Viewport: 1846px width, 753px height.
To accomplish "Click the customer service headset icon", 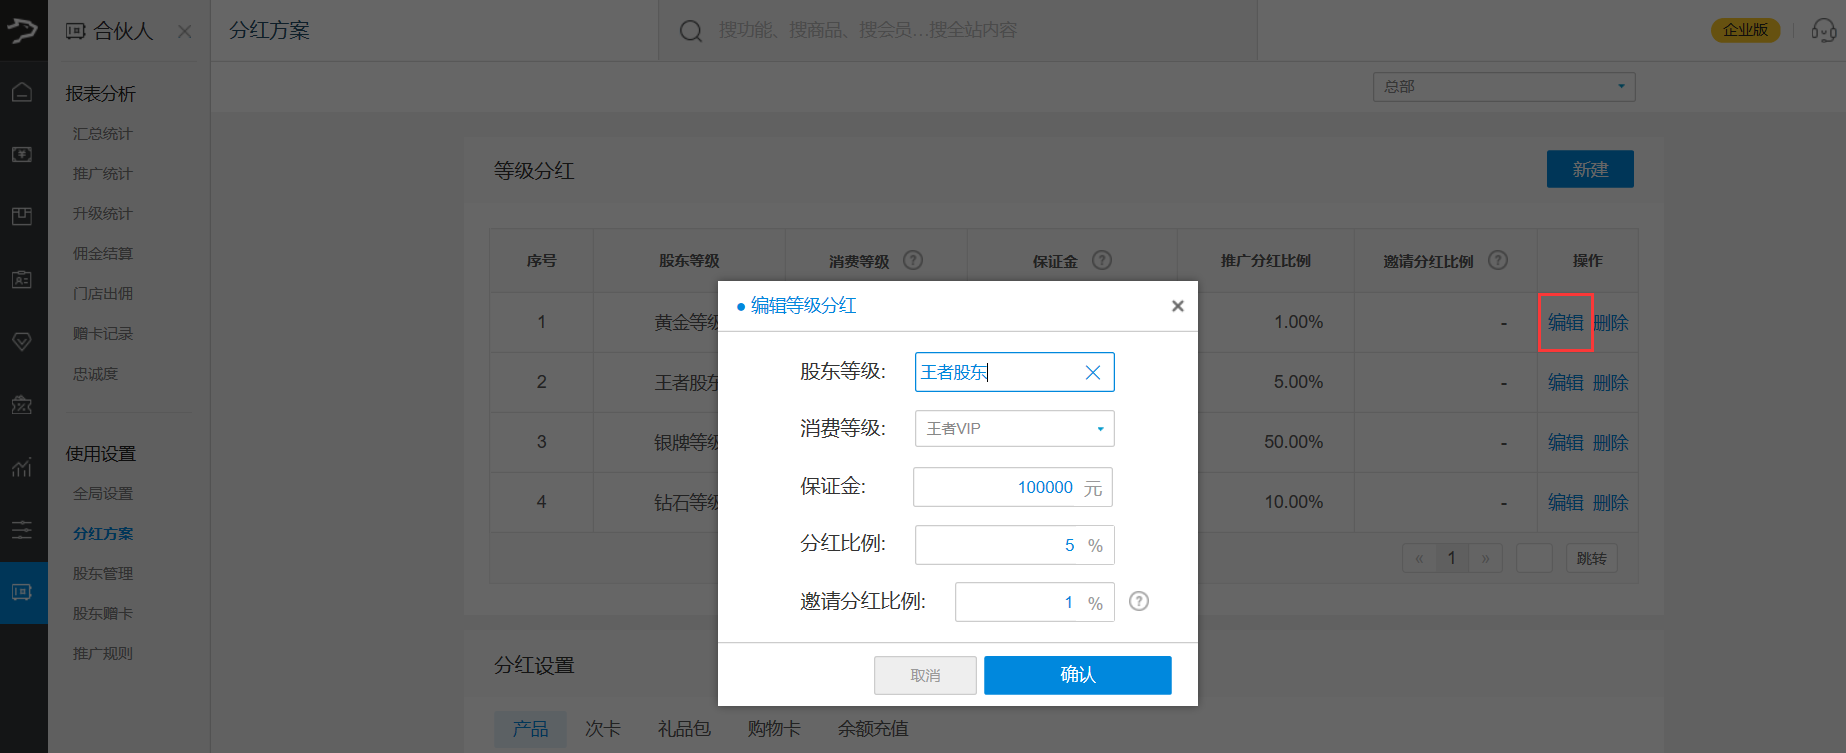I will click(1823, 31).
